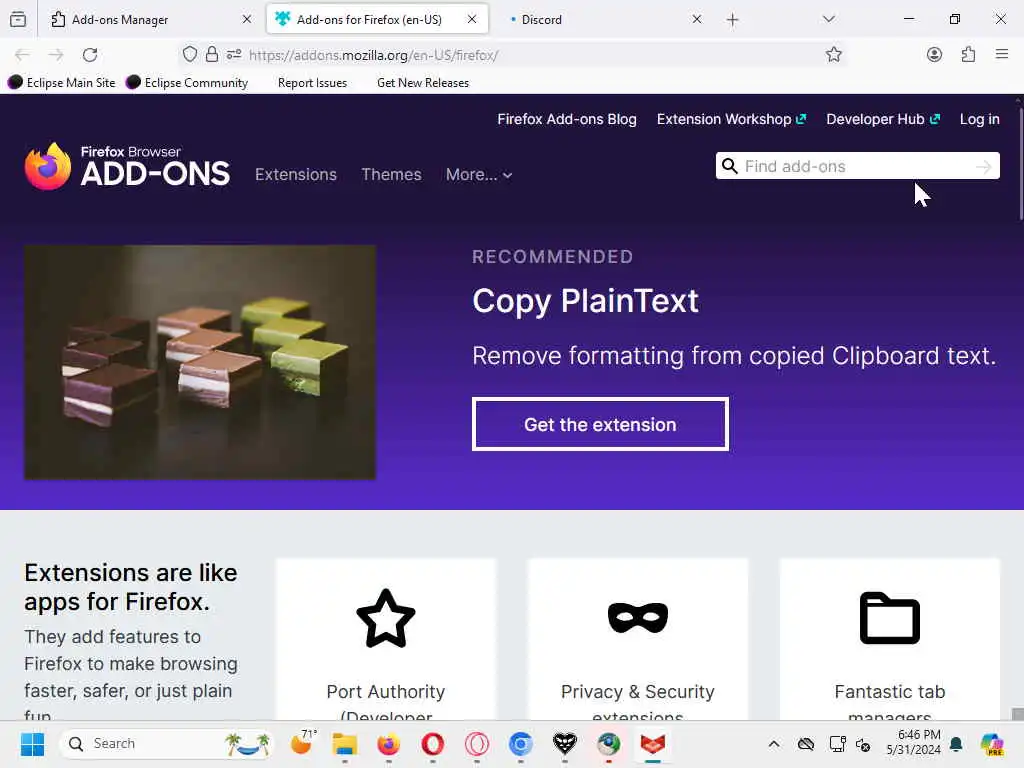Open the Developer Hub link
The width and height of the screenshot is (1024, 768).
[883, 119]
